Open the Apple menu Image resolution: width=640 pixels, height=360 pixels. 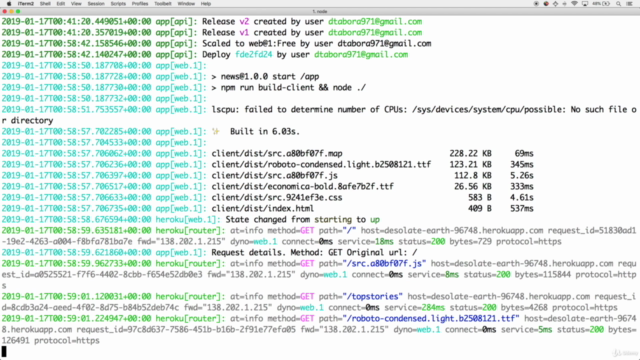click(9, 4)
